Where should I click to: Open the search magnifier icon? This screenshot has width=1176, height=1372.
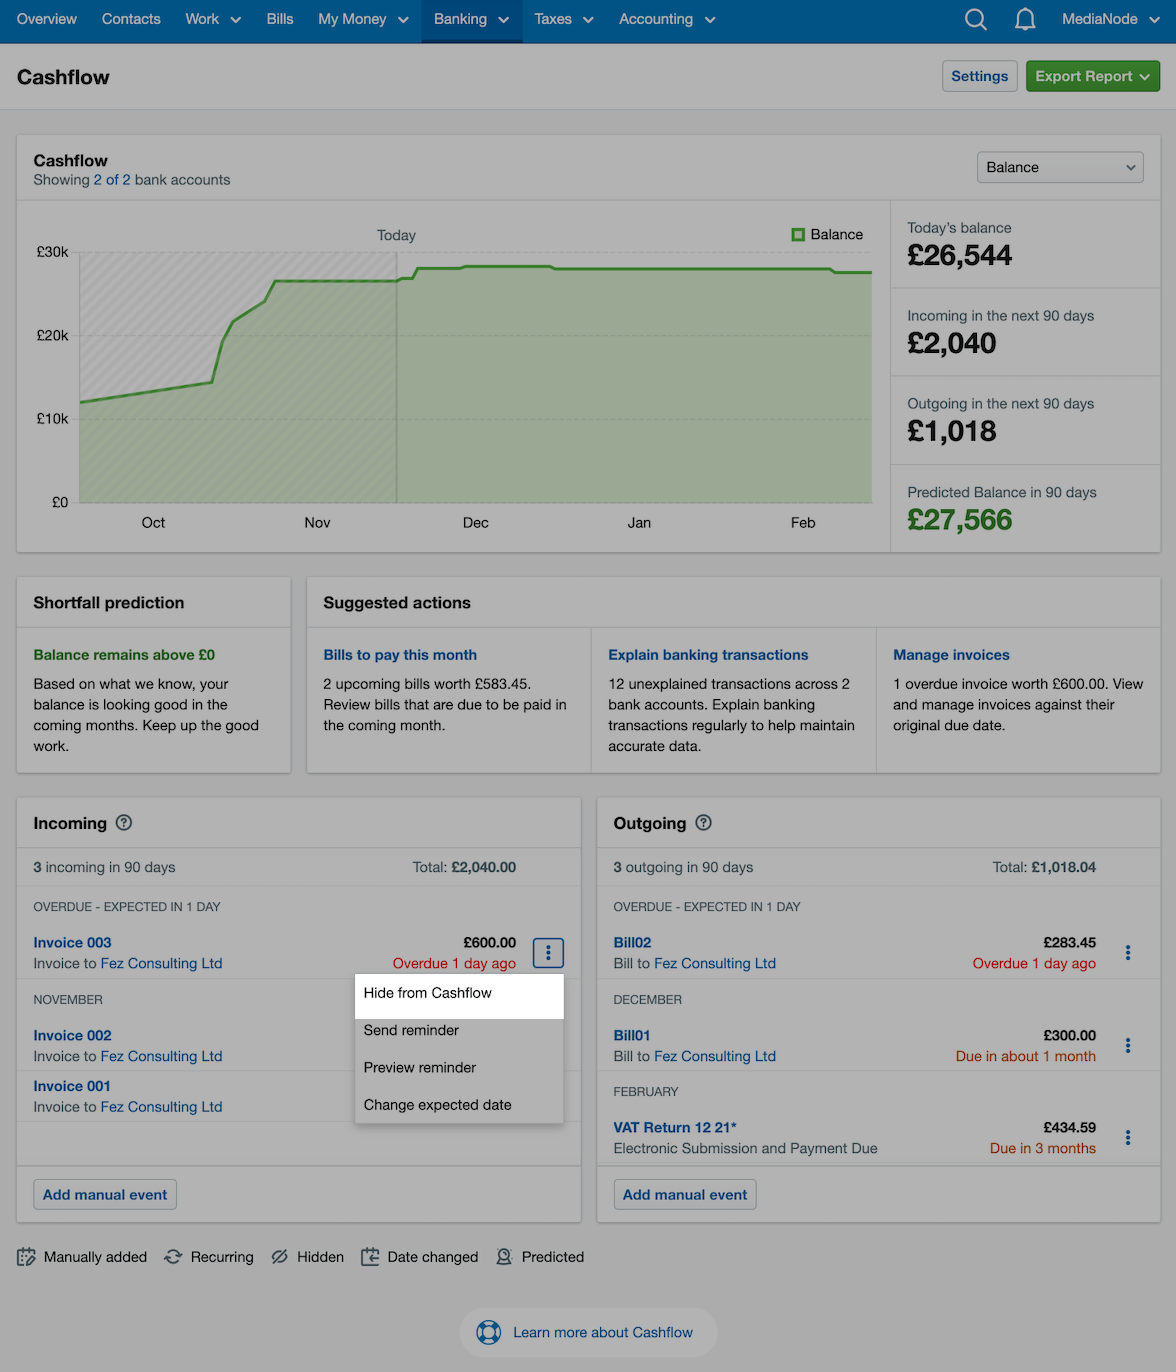click(x=976, y=19)
